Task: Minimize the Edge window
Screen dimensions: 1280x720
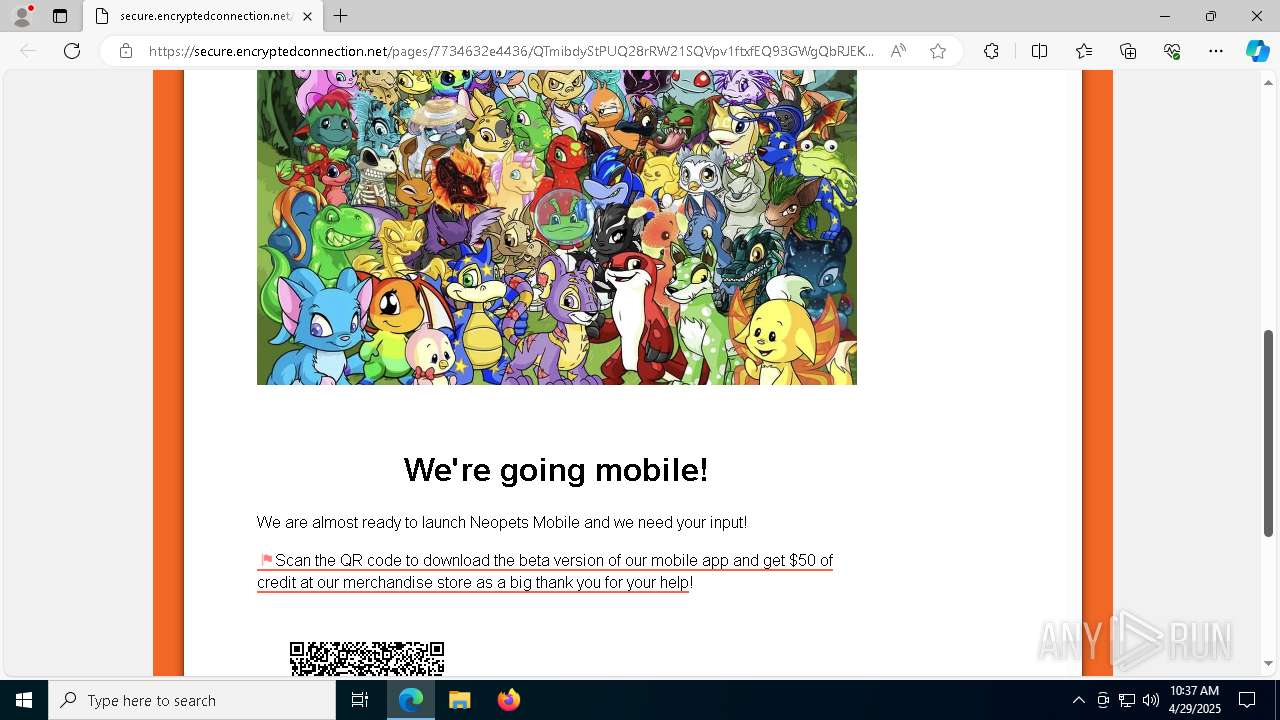Action: (1165, 16)
